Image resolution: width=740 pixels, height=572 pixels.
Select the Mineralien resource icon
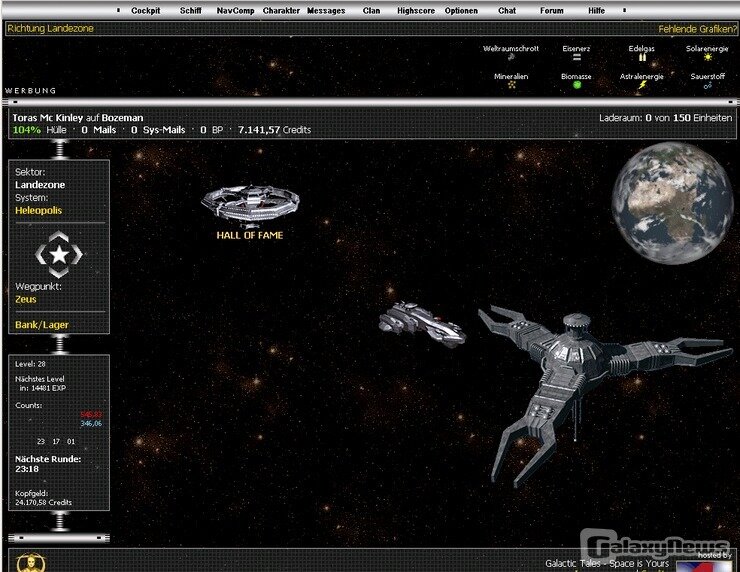coord(511,85)
